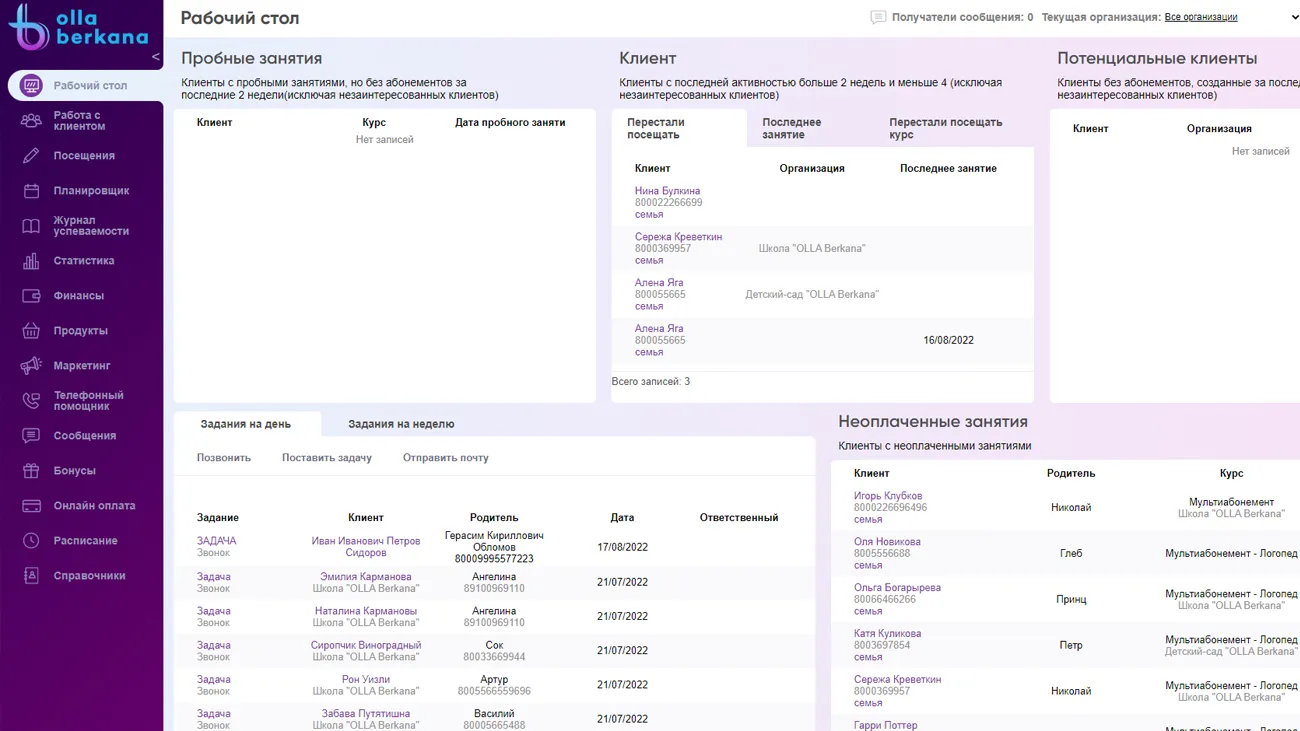Open the Bonuses gift icon
This screenshot has height=731, width=1300.
click(x=31, y=471)
